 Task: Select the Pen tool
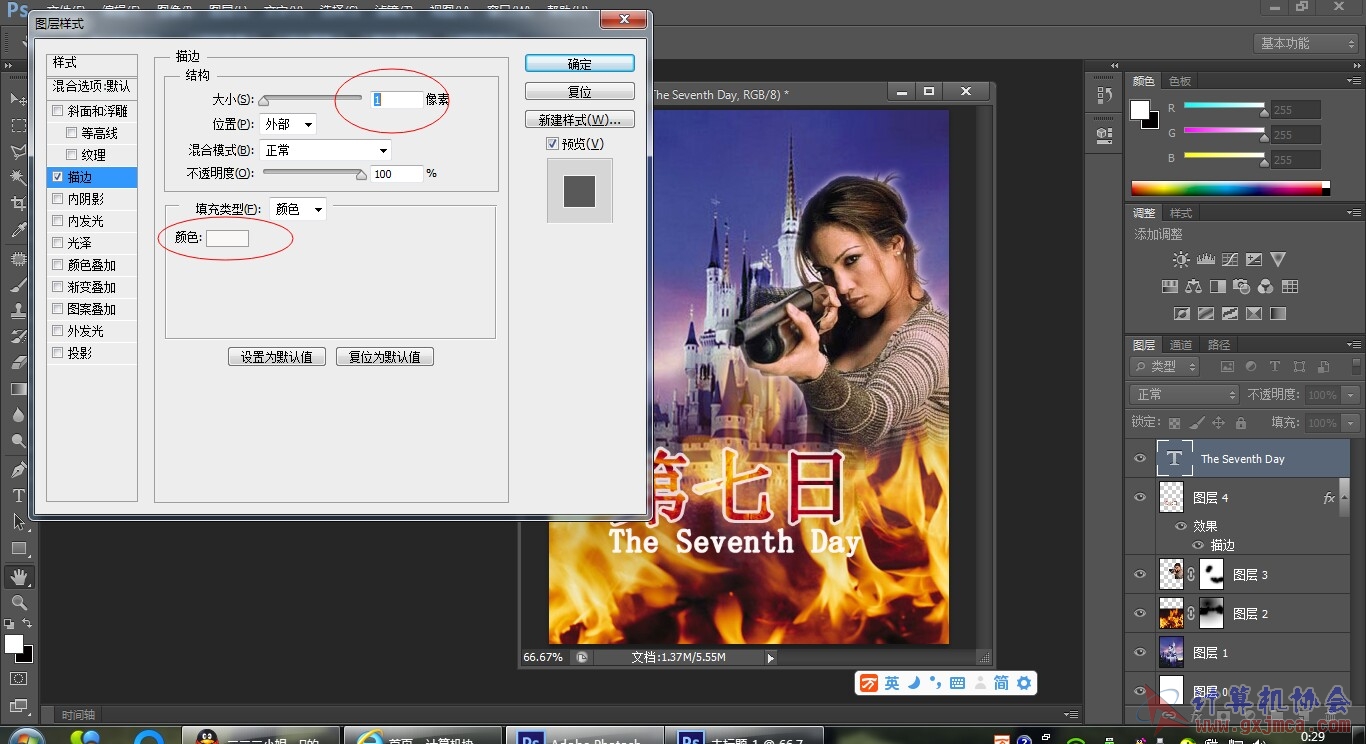tap(18, 469)
